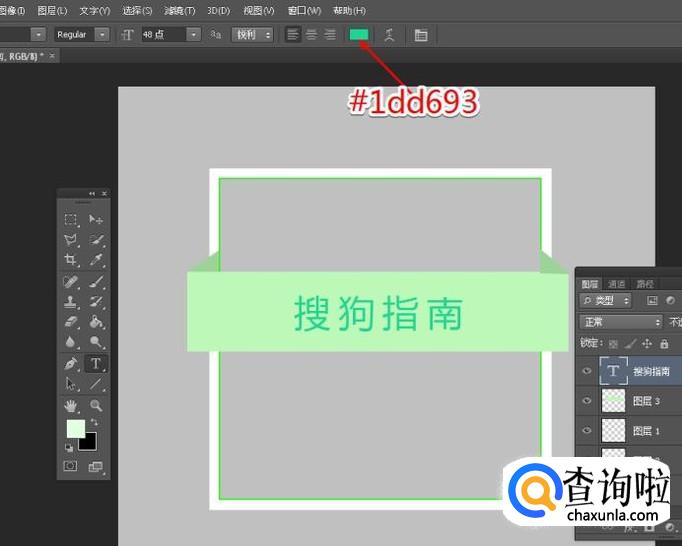Select the Paint Bucket tool
The image size is (682, 546).
[96, 322]
